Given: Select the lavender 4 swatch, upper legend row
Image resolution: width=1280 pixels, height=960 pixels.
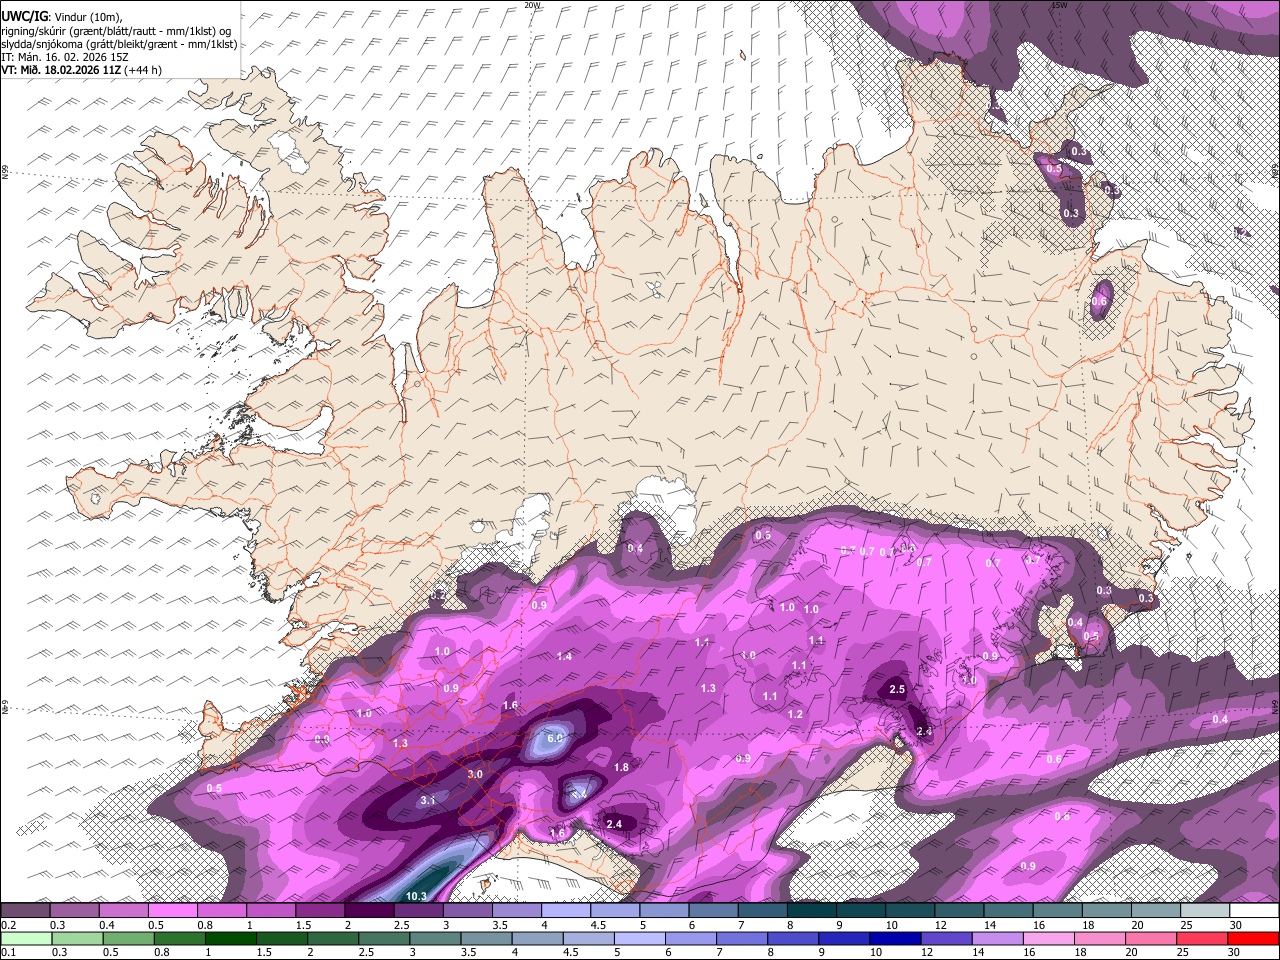Looking at the screenshot, I should (x=564, y=911).
